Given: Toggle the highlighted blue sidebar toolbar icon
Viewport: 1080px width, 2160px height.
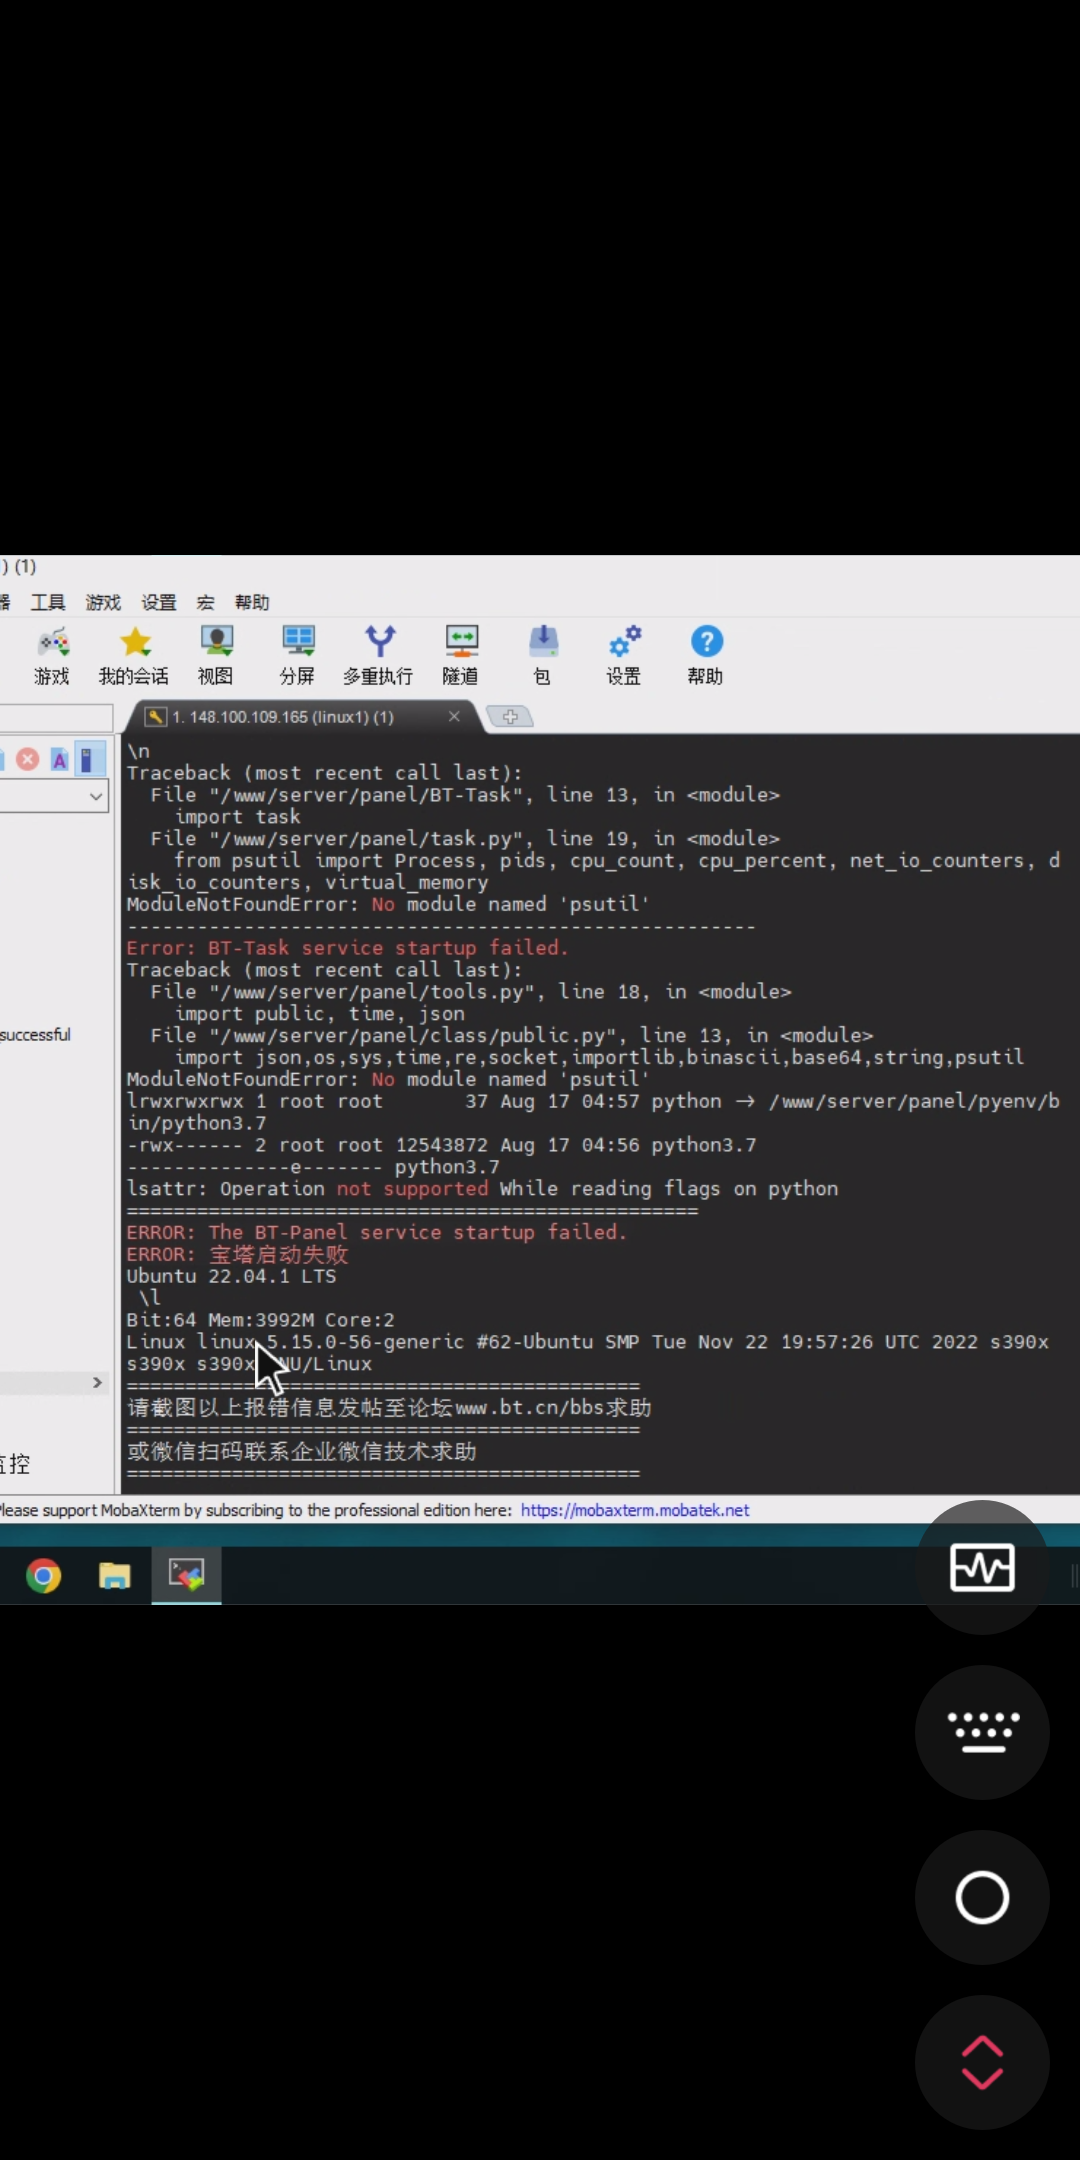Looking at the screenshot, I should tap(88, 759).
